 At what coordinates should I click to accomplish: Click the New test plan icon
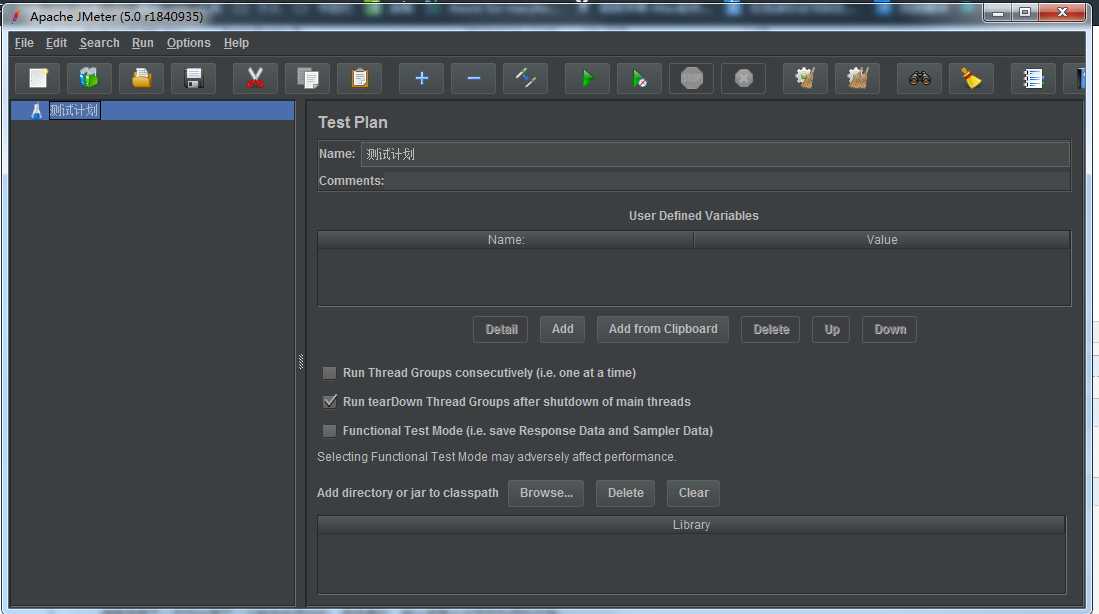(x=38, y=78)
